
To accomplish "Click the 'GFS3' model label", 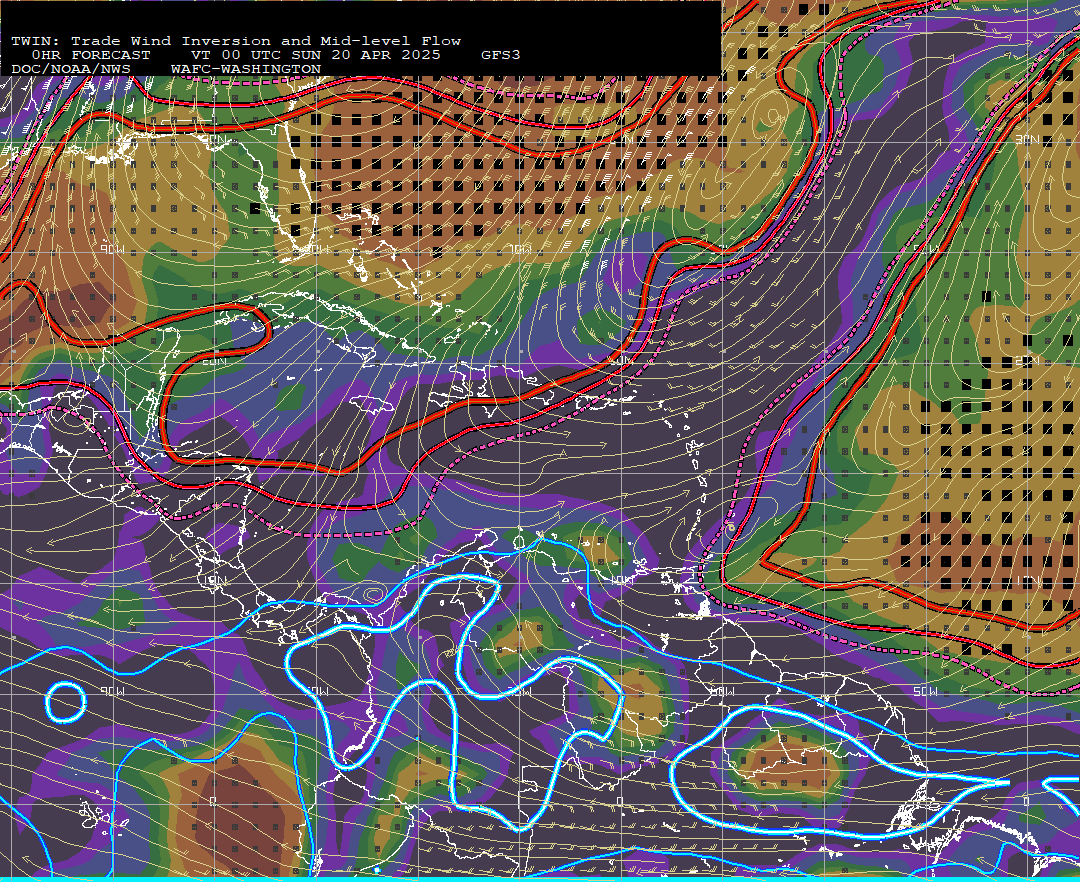I will (x=500, y=55).
